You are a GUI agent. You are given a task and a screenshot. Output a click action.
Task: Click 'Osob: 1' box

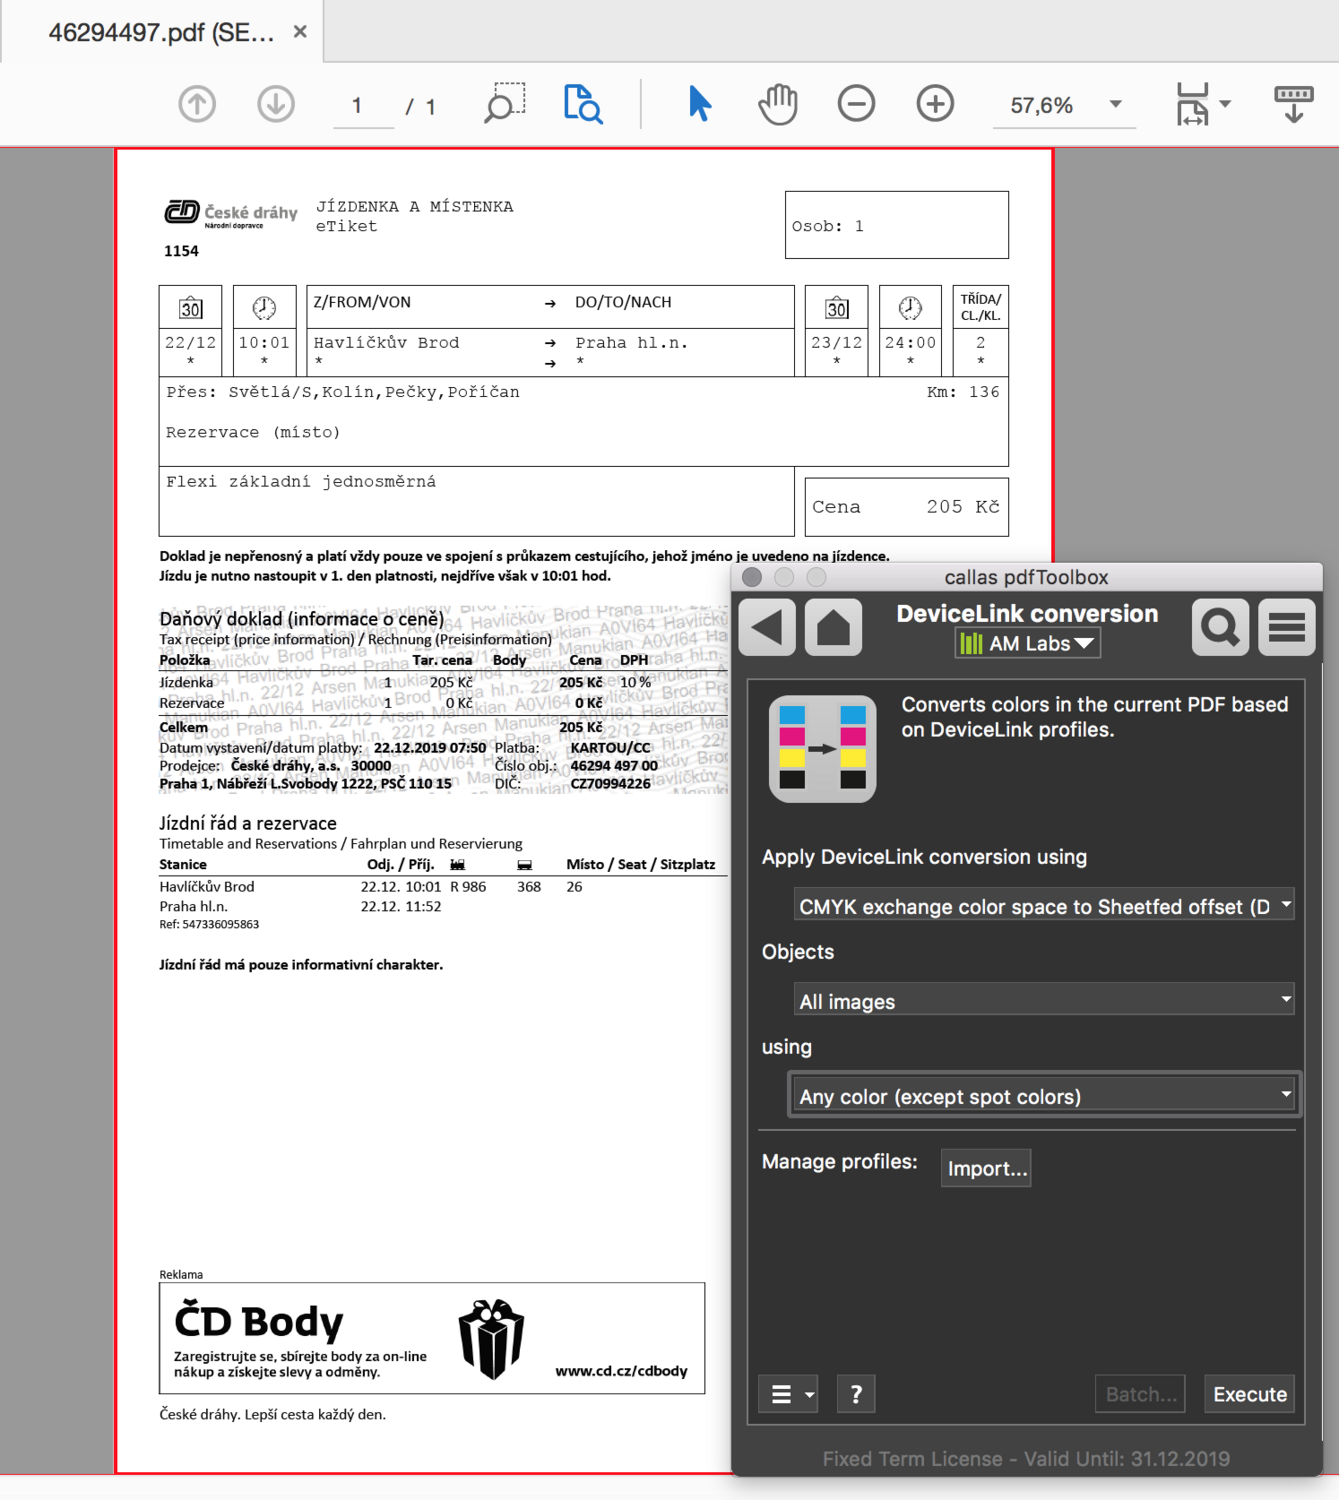(896, 225)
